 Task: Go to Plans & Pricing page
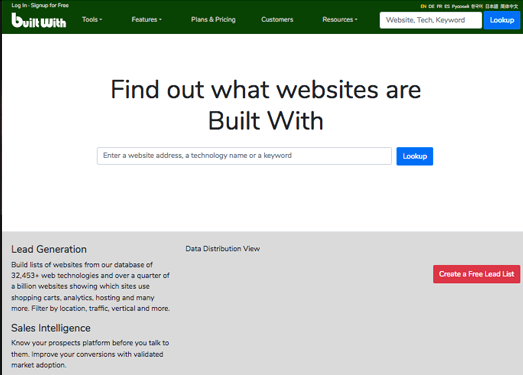213,19
